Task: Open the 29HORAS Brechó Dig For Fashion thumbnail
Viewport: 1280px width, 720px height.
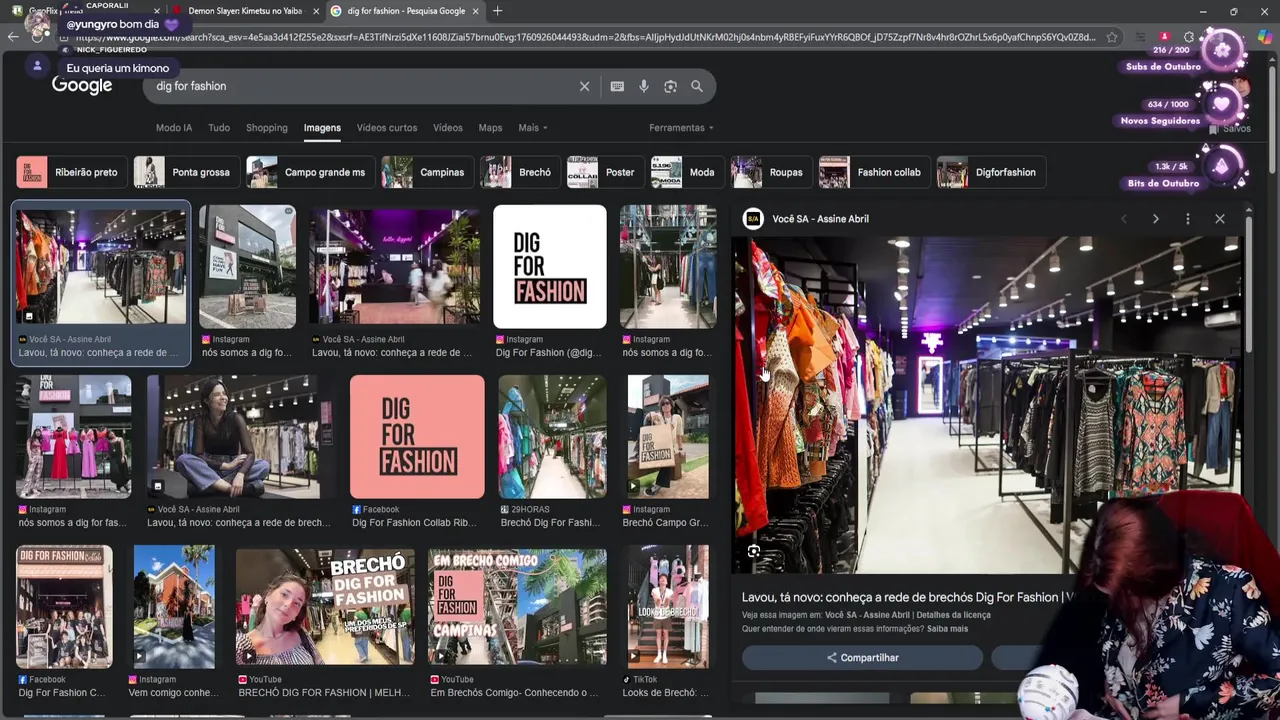Action: pos(553,437)
